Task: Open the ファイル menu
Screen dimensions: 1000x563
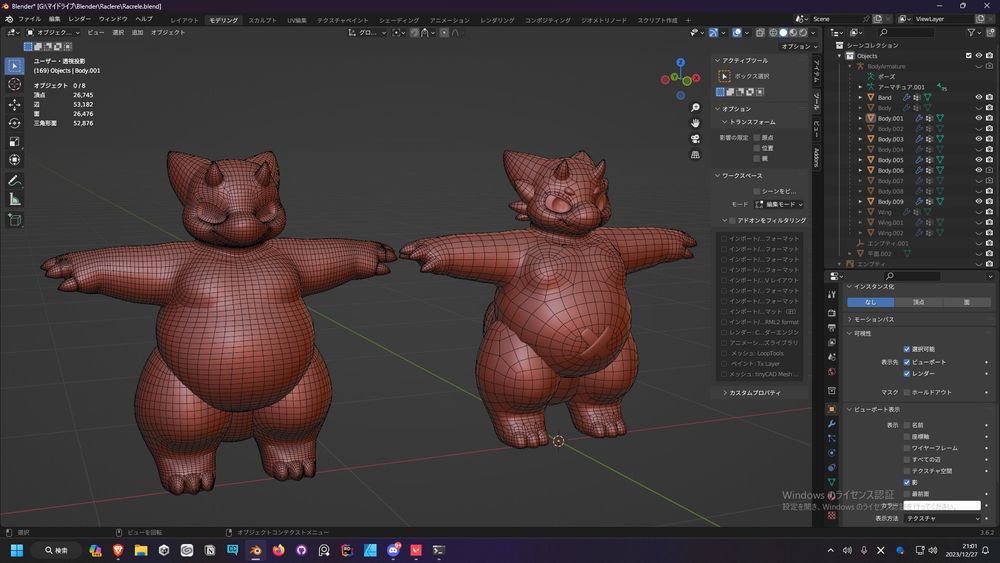Action: (x=29, y=19)
